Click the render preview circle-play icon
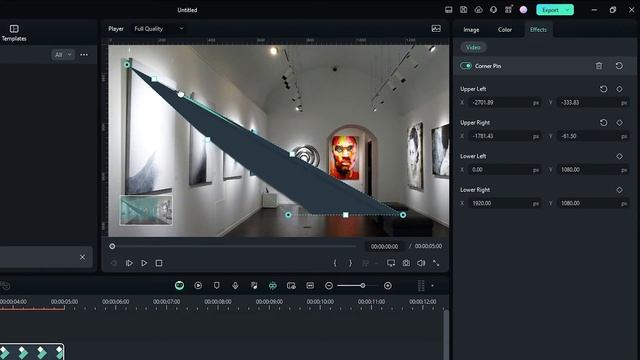Image resolution: width=640 pixels, height=360 pixels. (x=198, y=286)
